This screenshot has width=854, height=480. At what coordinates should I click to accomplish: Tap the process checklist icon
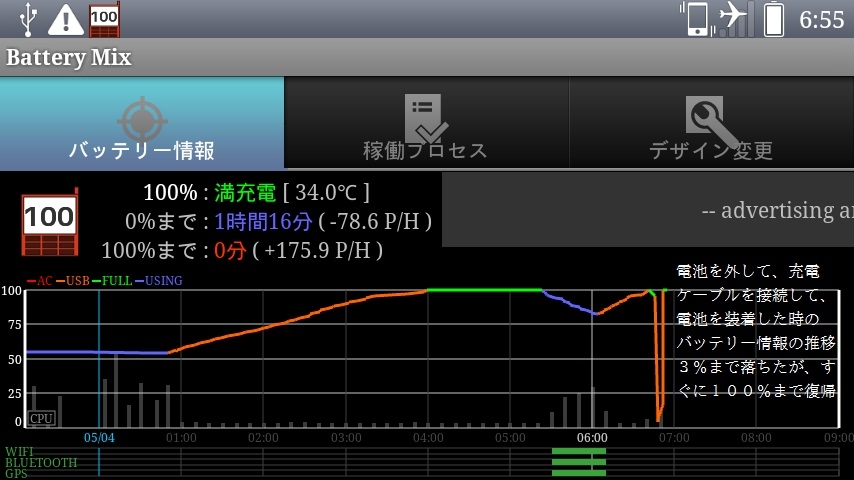425,117
